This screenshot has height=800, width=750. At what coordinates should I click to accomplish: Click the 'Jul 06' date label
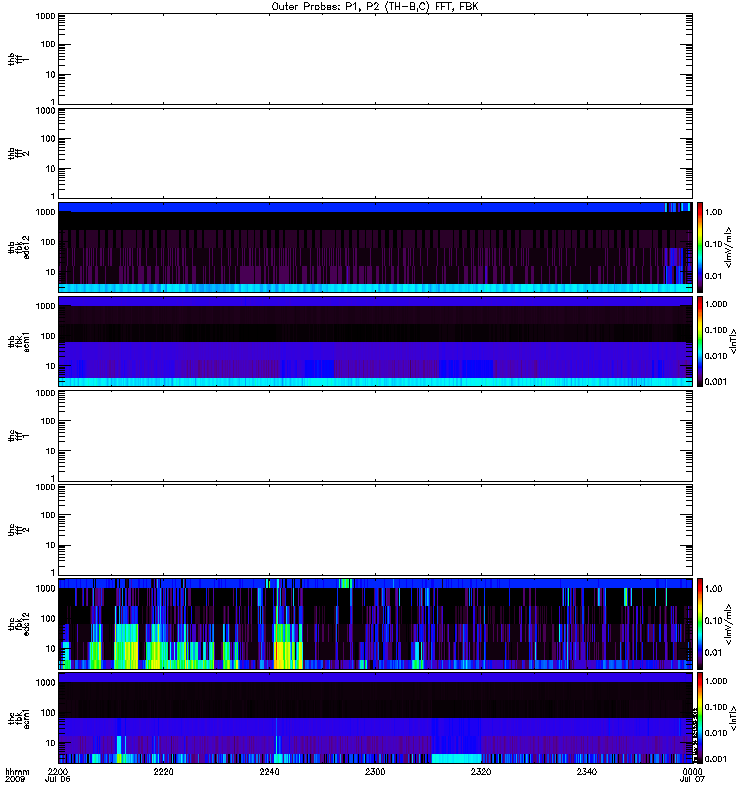click(x=58, y=780)
